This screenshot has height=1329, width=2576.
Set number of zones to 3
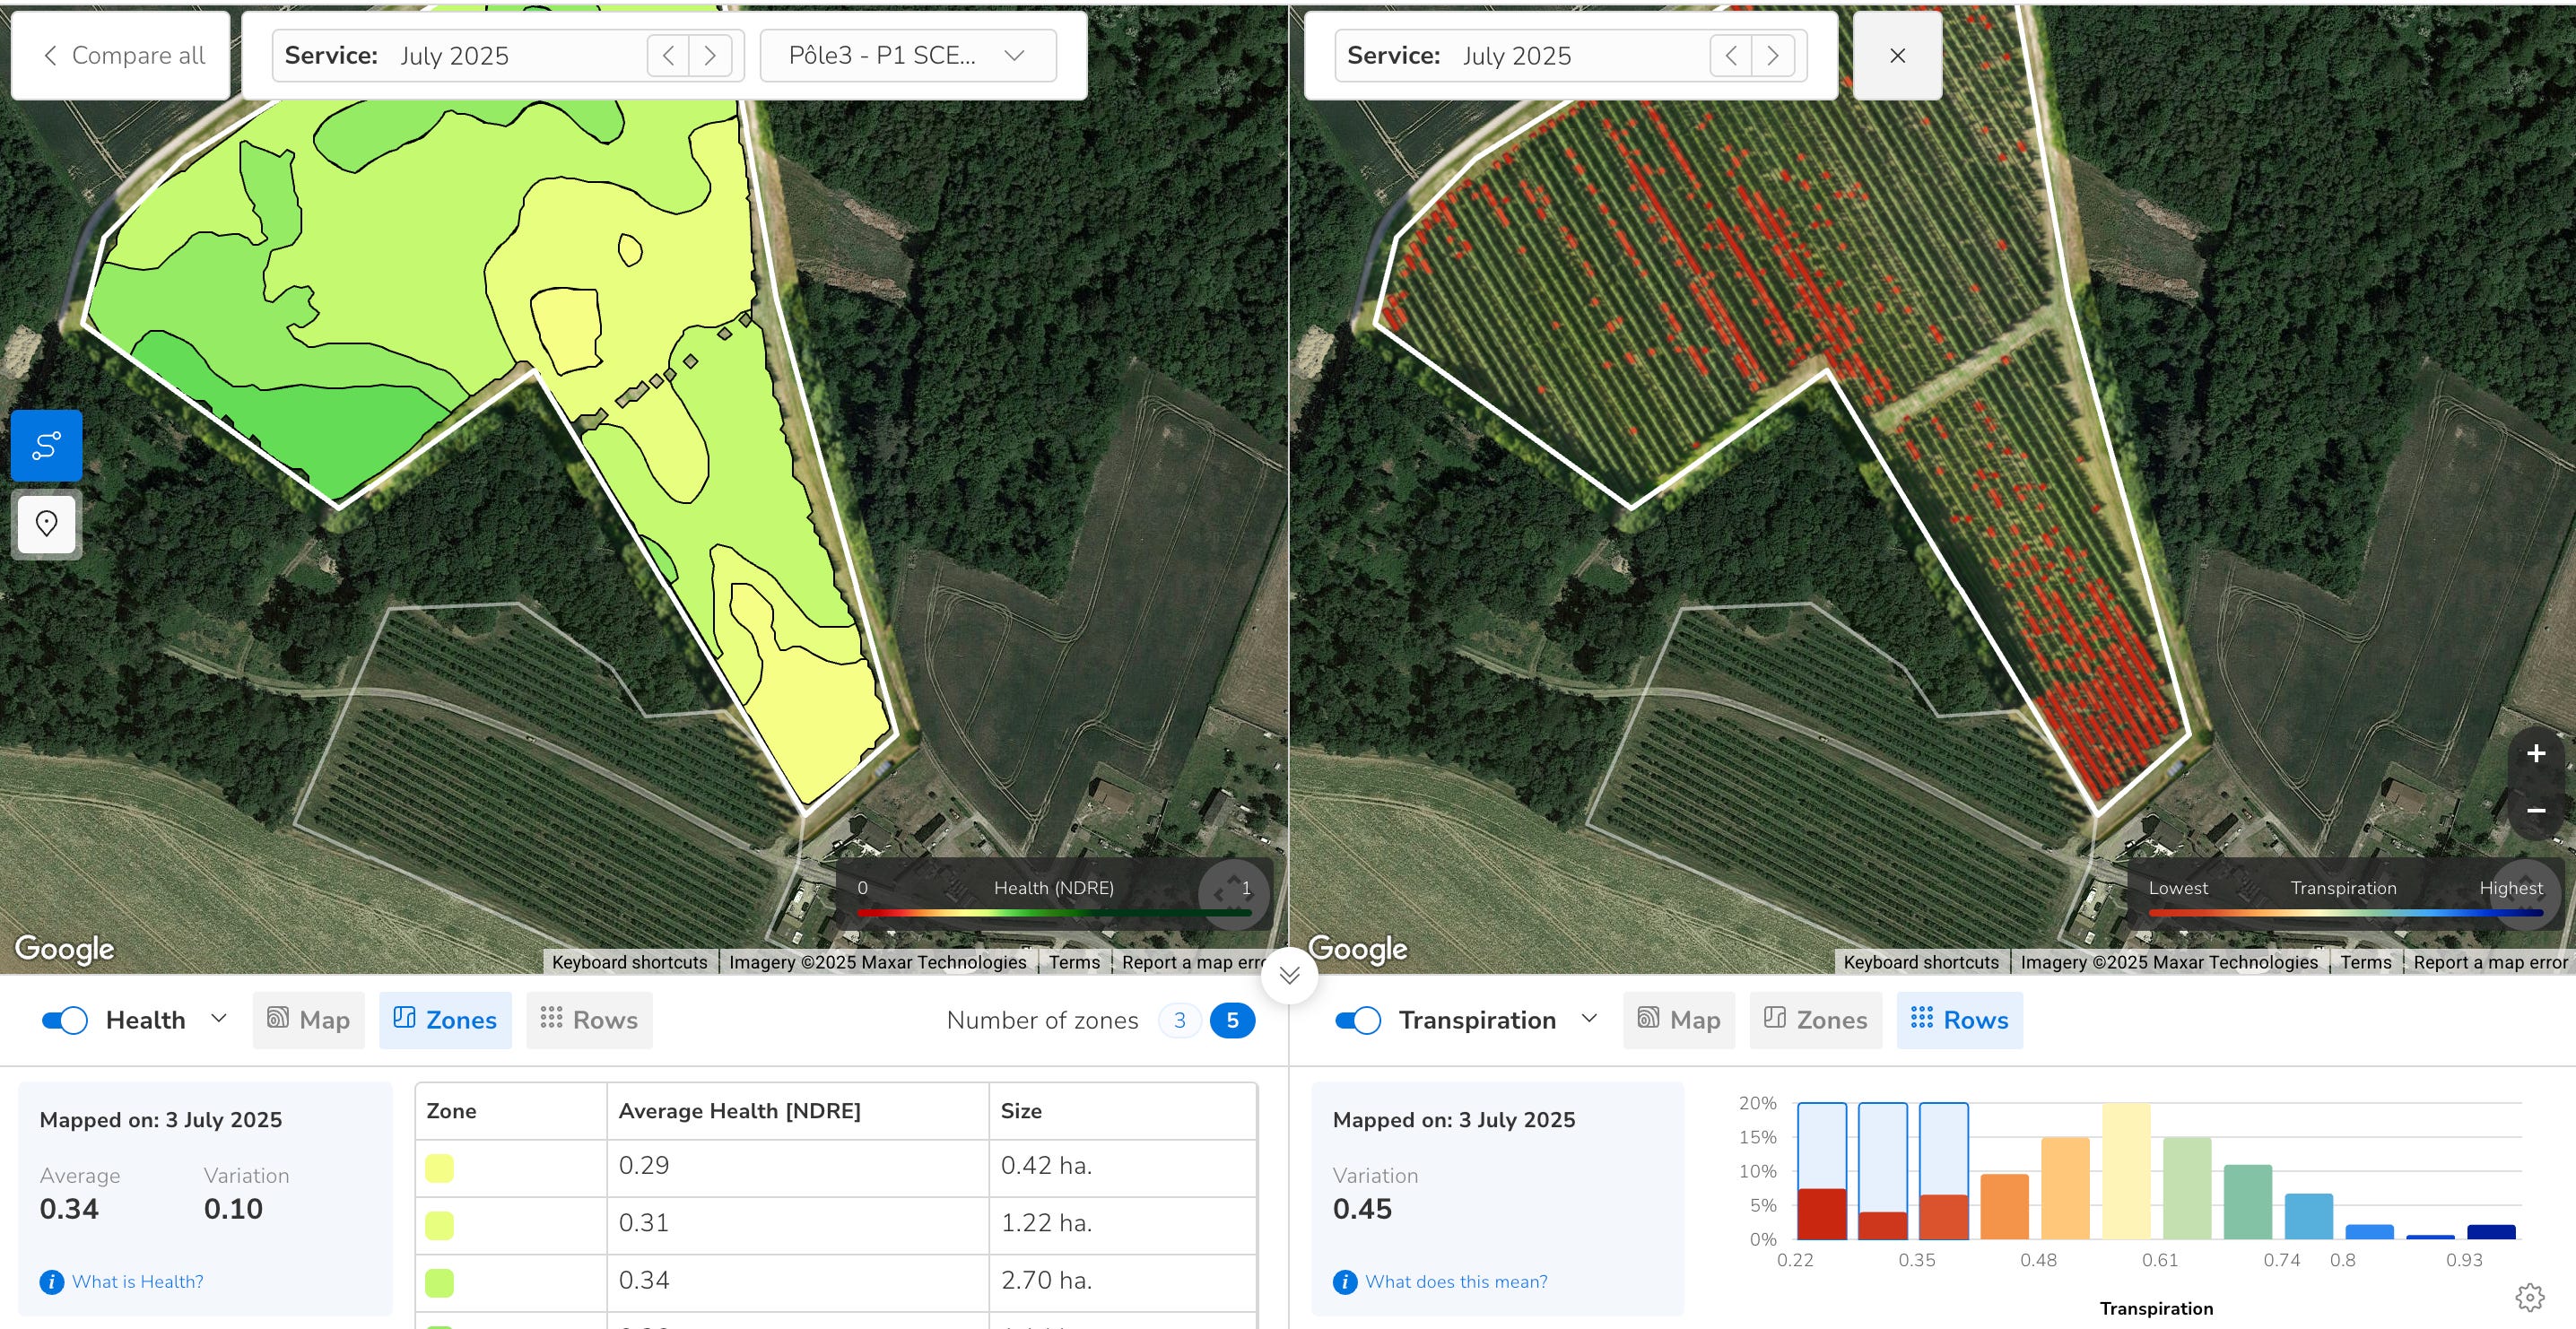[1179, 1020]
